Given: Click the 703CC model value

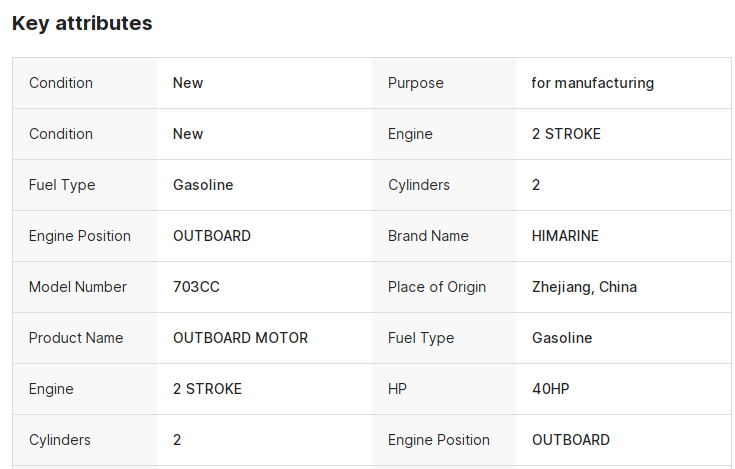Looking at the screenshot, I should pos(196,287).
